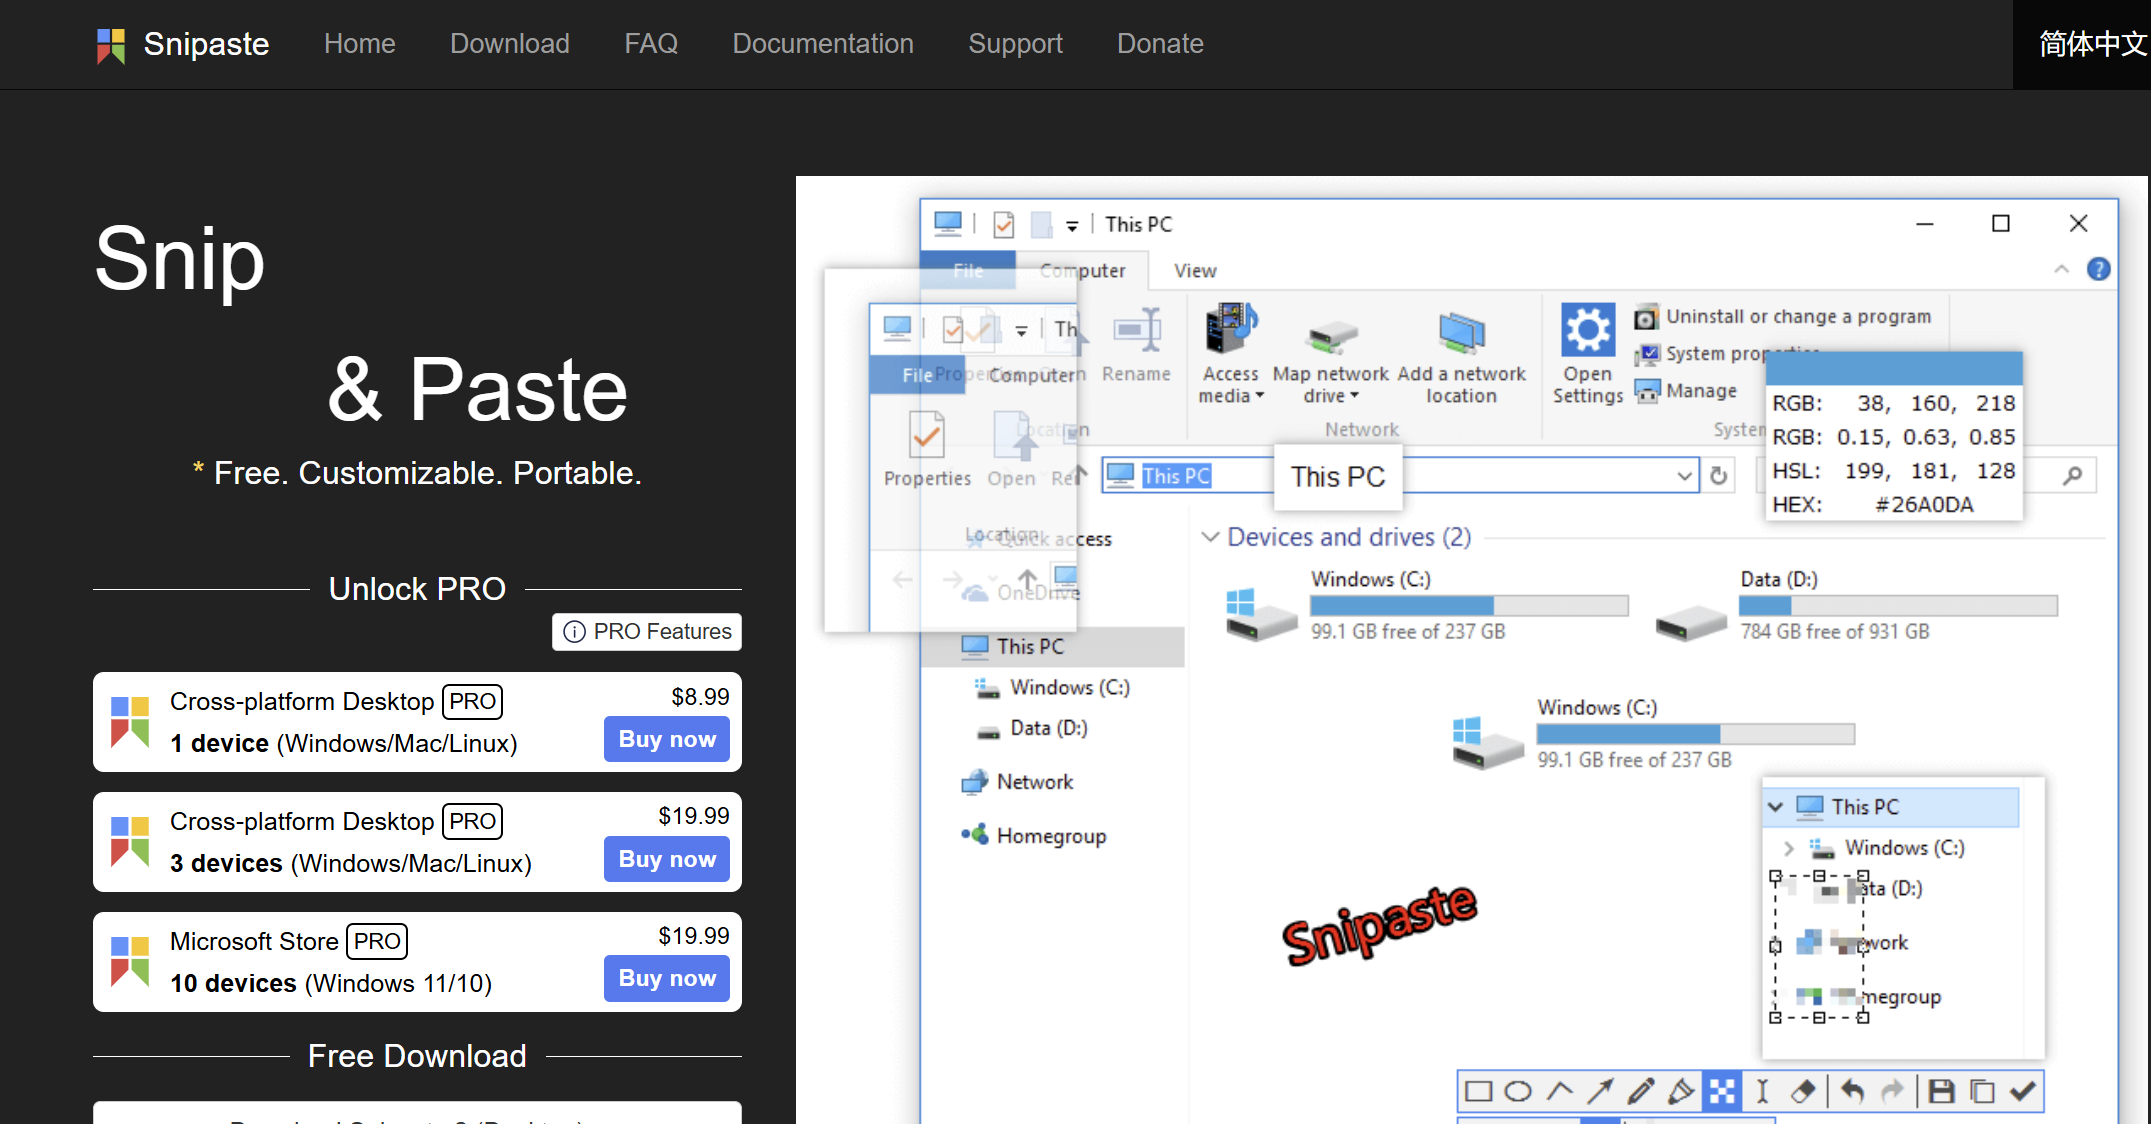
Task: Click the Snipaste logo icon
Action: pyautogui.click(x=111, y=45)
